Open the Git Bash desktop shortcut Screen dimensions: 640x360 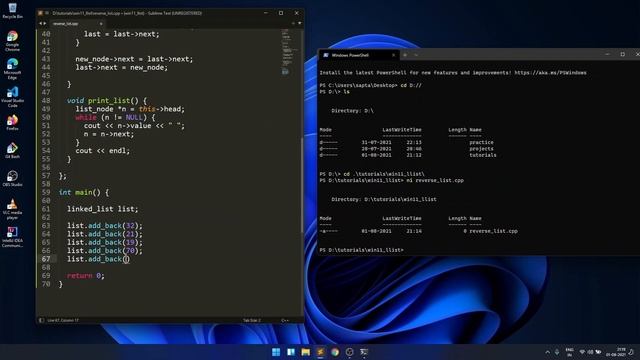[x=12, y=150]
